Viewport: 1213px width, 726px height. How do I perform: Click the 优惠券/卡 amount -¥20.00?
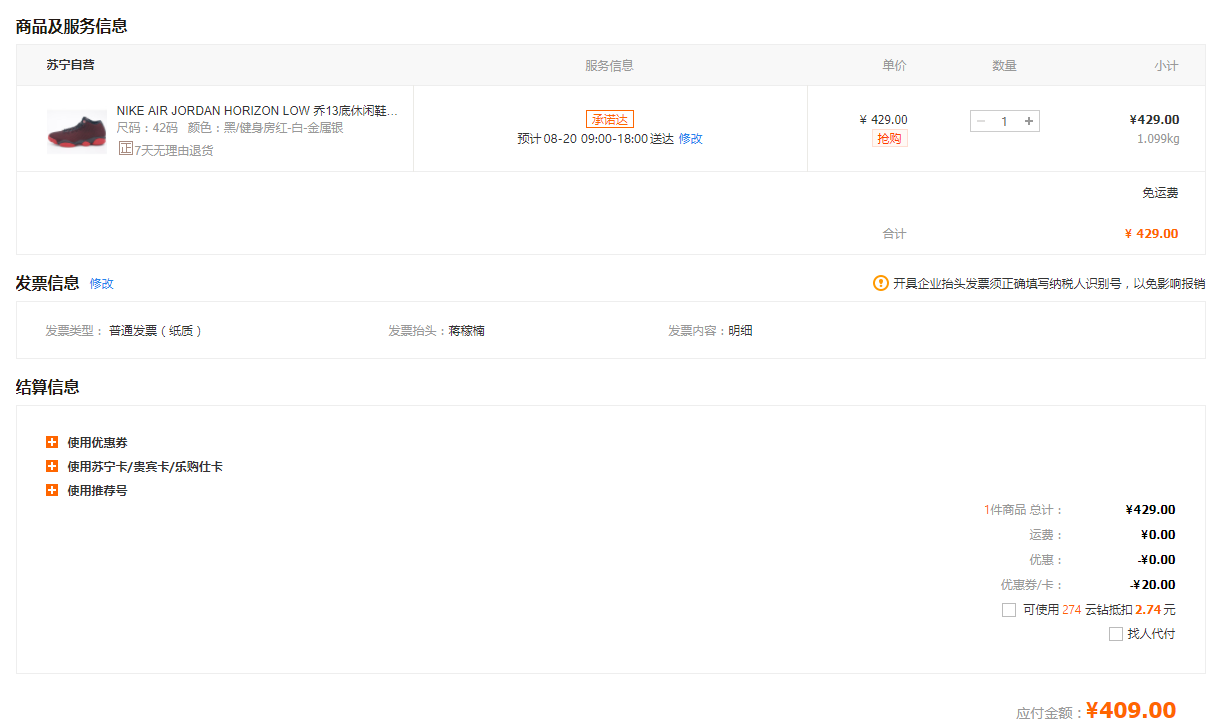click(x=1153, y=585)
